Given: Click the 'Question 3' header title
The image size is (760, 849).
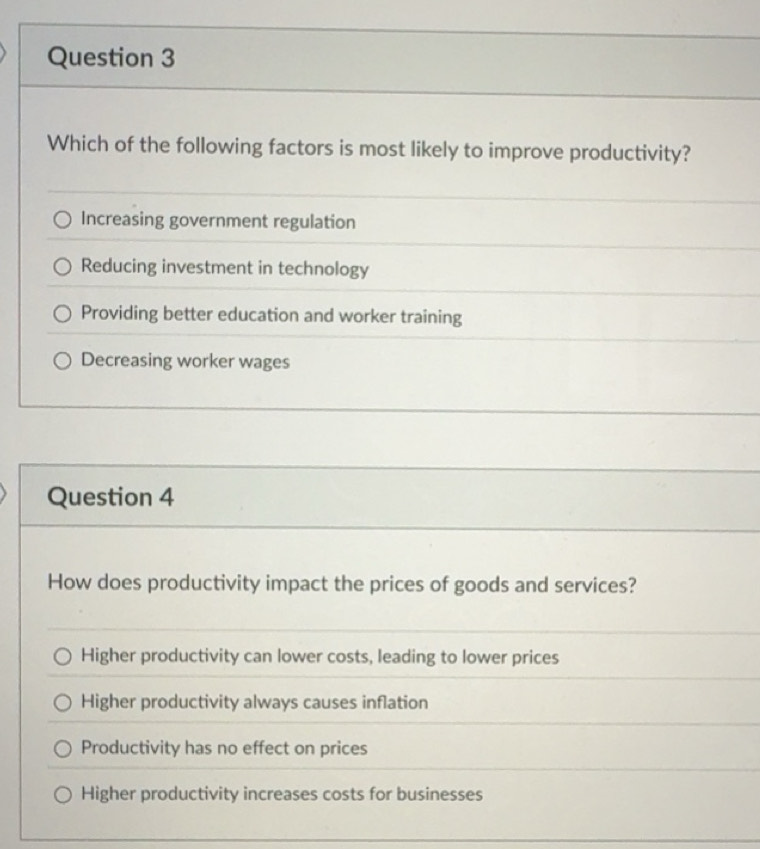Looking at the screenshot, I should point(111,58).
